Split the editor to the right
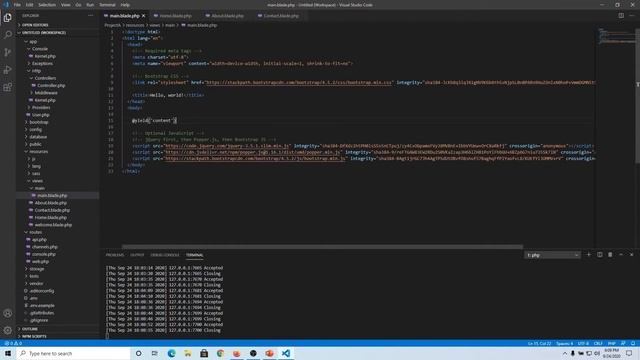The width and height of the screenshot is (640, 360). pos(621,16)
